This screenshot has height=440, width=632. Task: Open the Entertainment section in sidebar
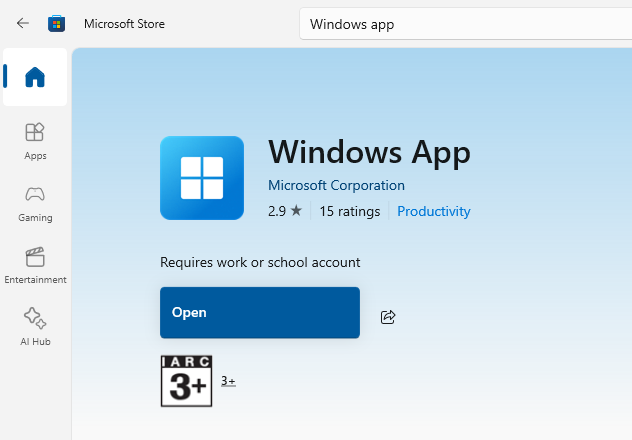coord(35,264)
